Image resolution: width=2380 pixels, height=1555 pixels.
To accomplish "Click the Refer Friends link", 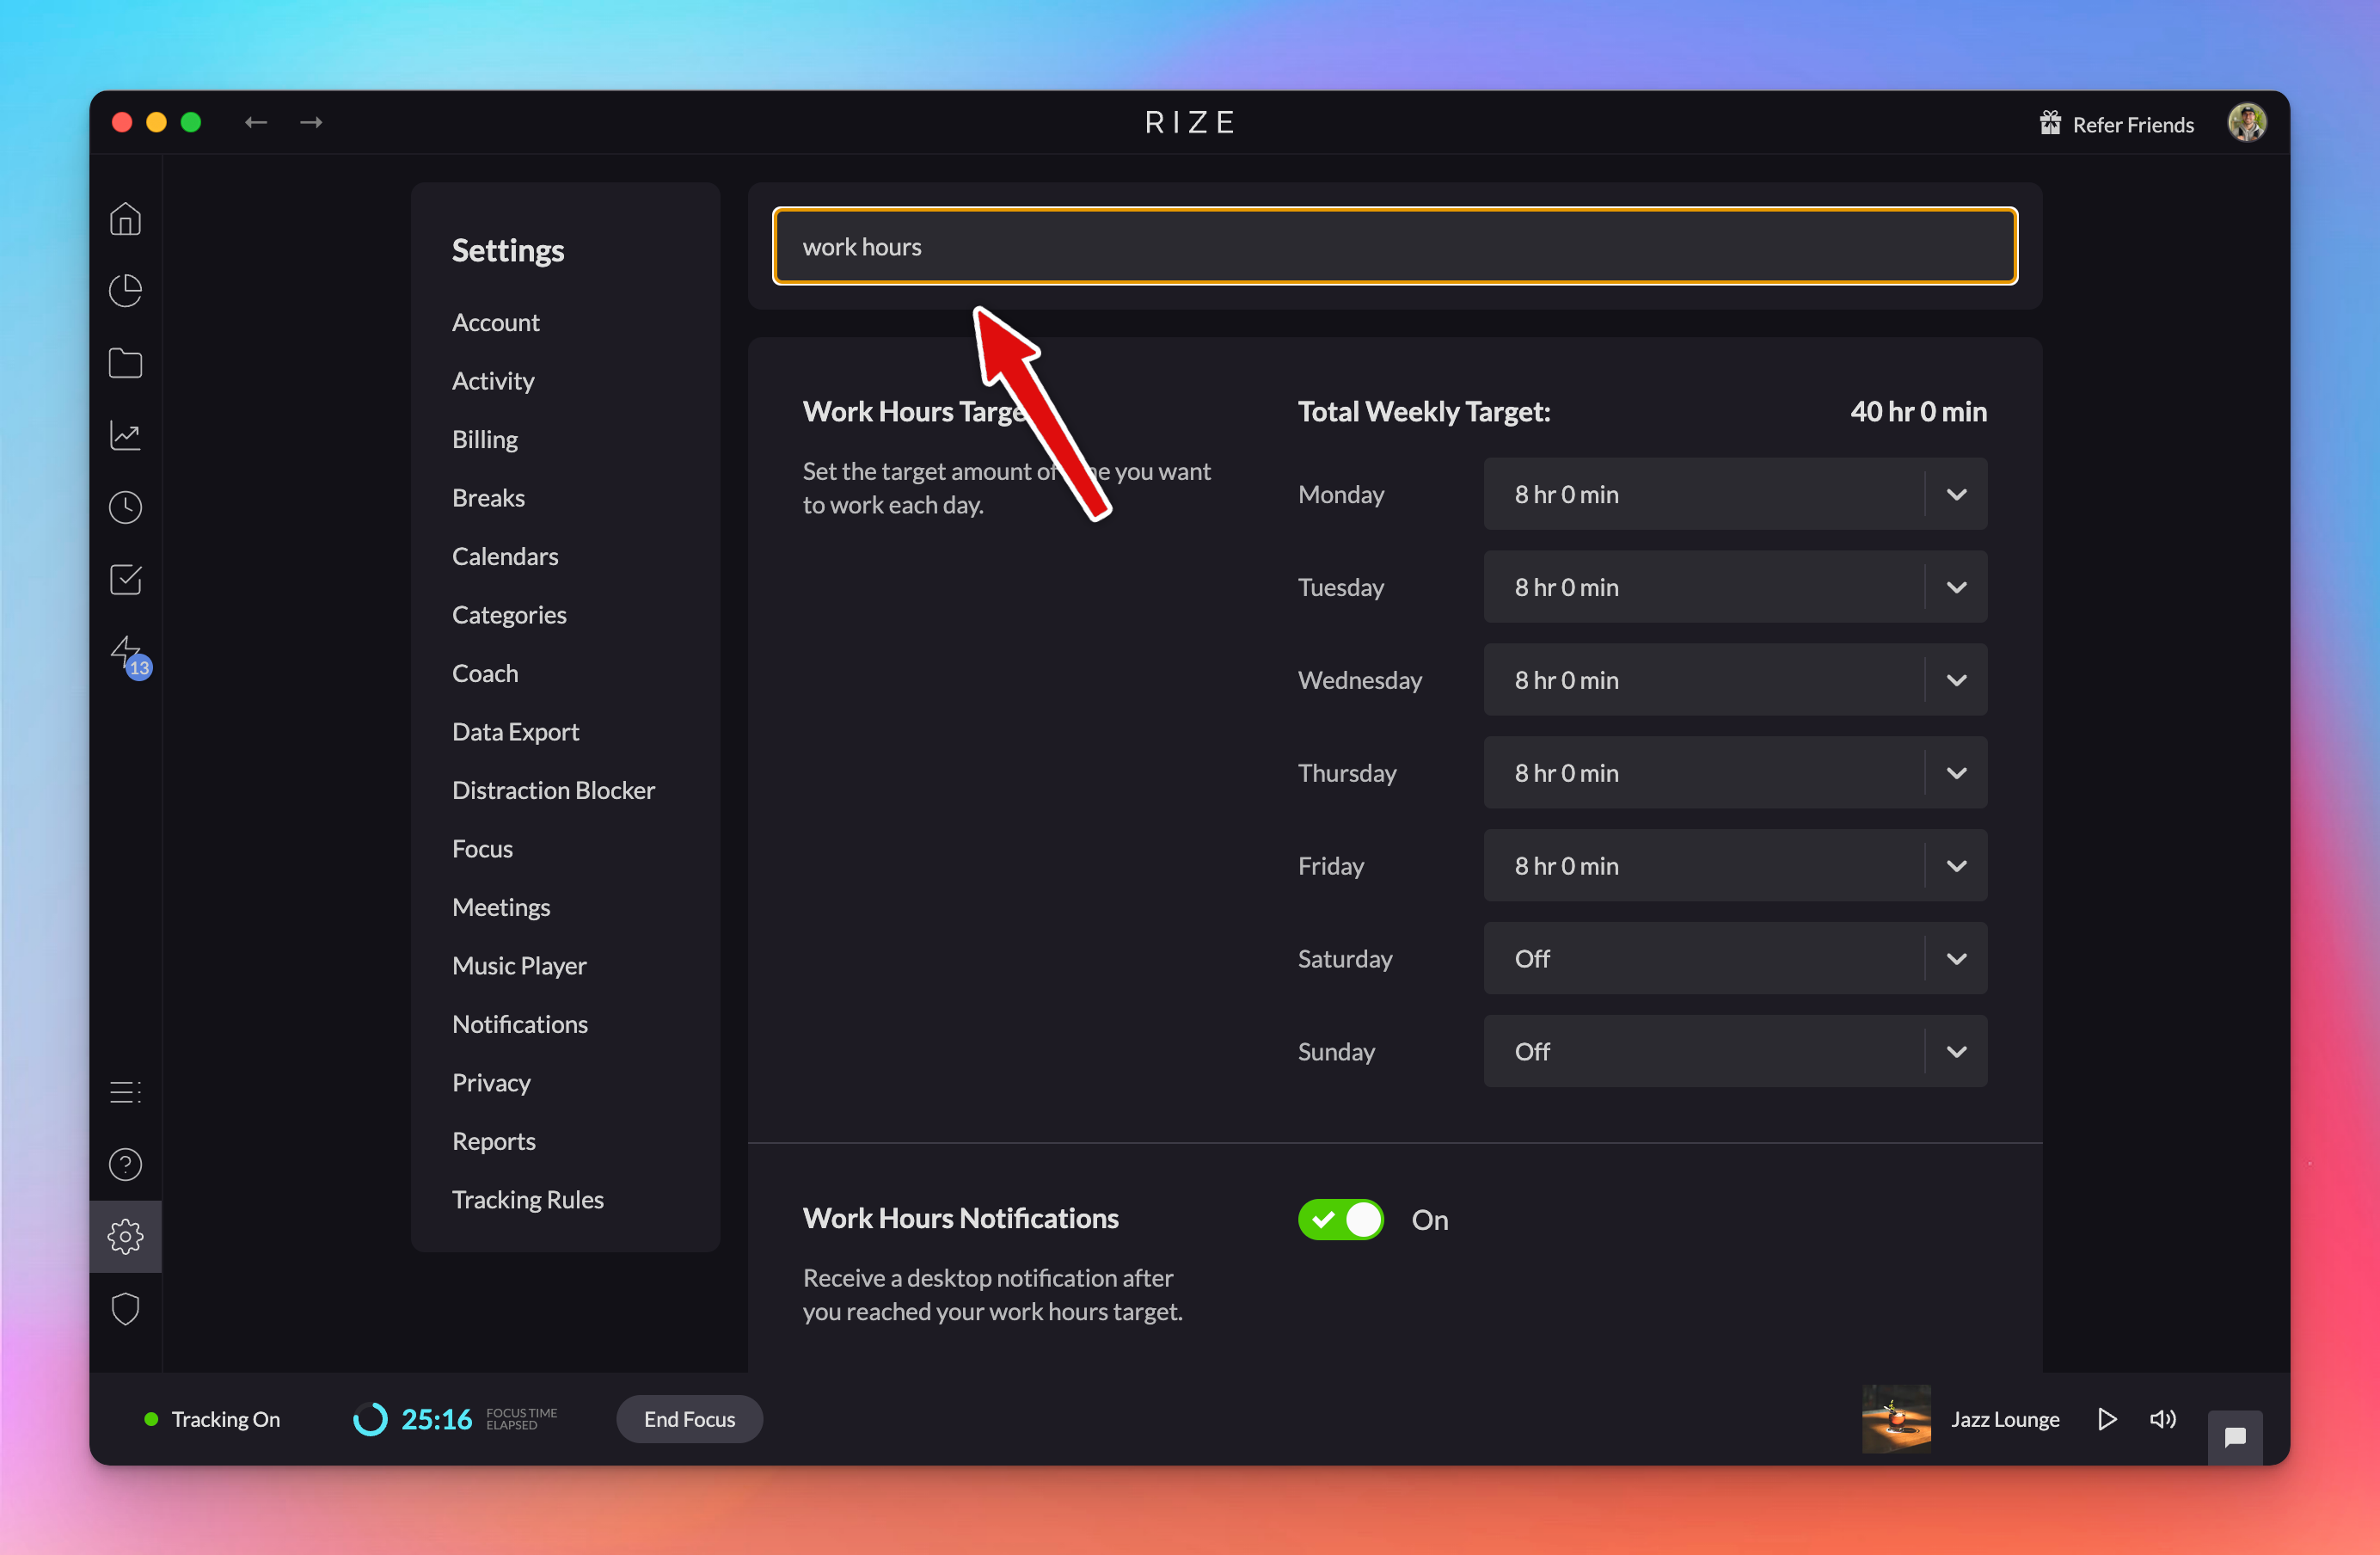I will click(2133, 124).
